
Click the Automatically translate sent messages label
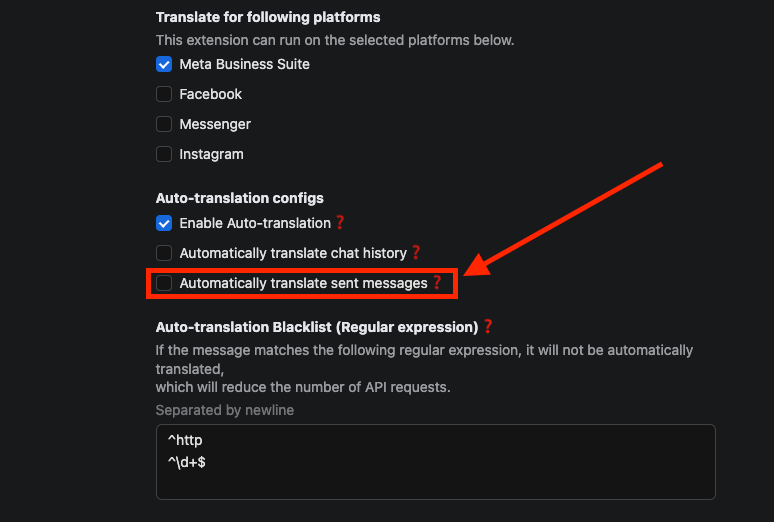(x=303, y=283)
